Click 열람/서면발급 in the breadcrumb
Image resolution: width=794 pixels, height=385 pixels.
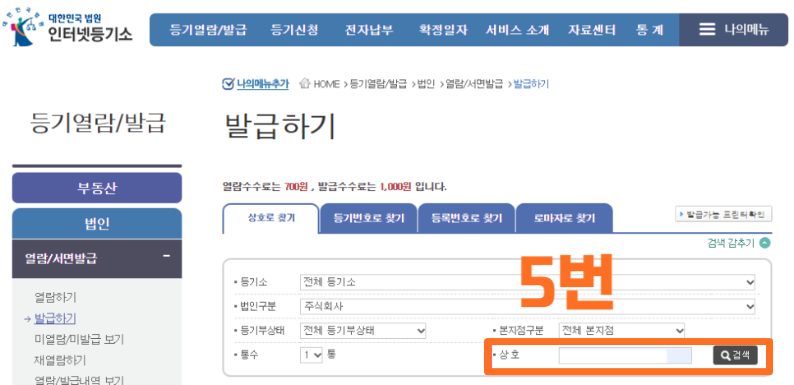[474, 84]
